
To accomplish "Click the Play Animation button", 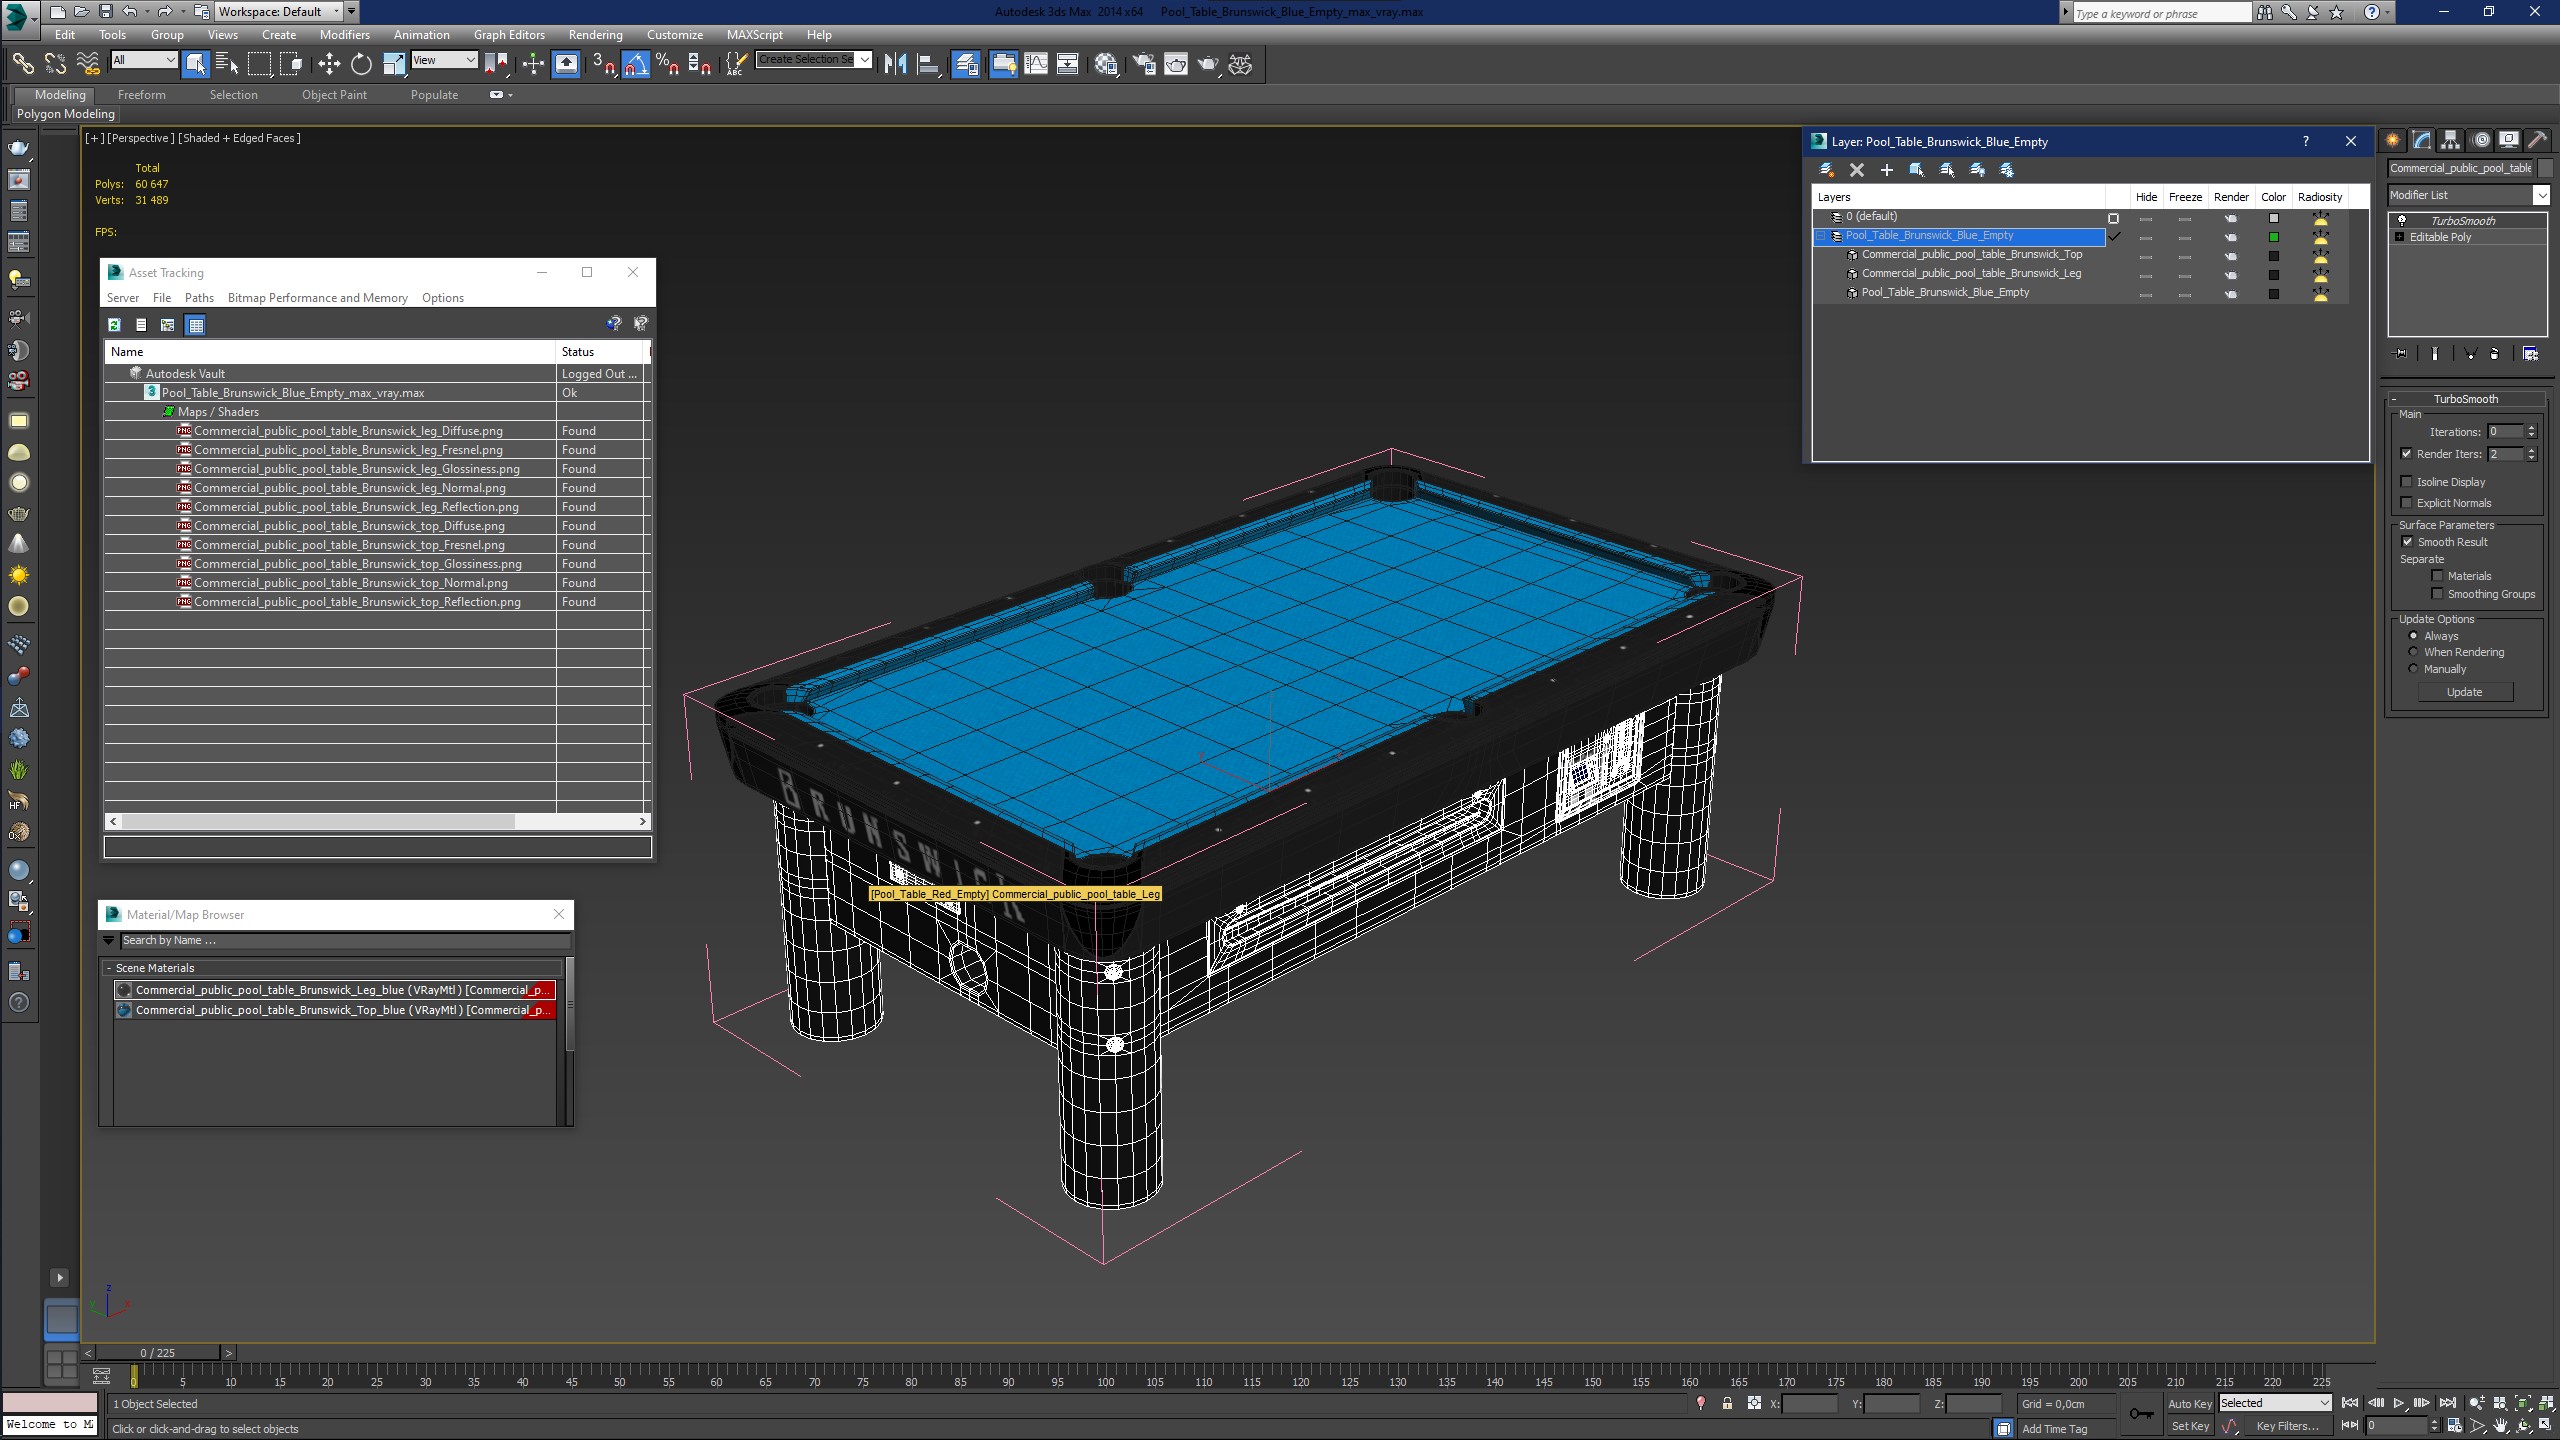I will (2399, 1403).
